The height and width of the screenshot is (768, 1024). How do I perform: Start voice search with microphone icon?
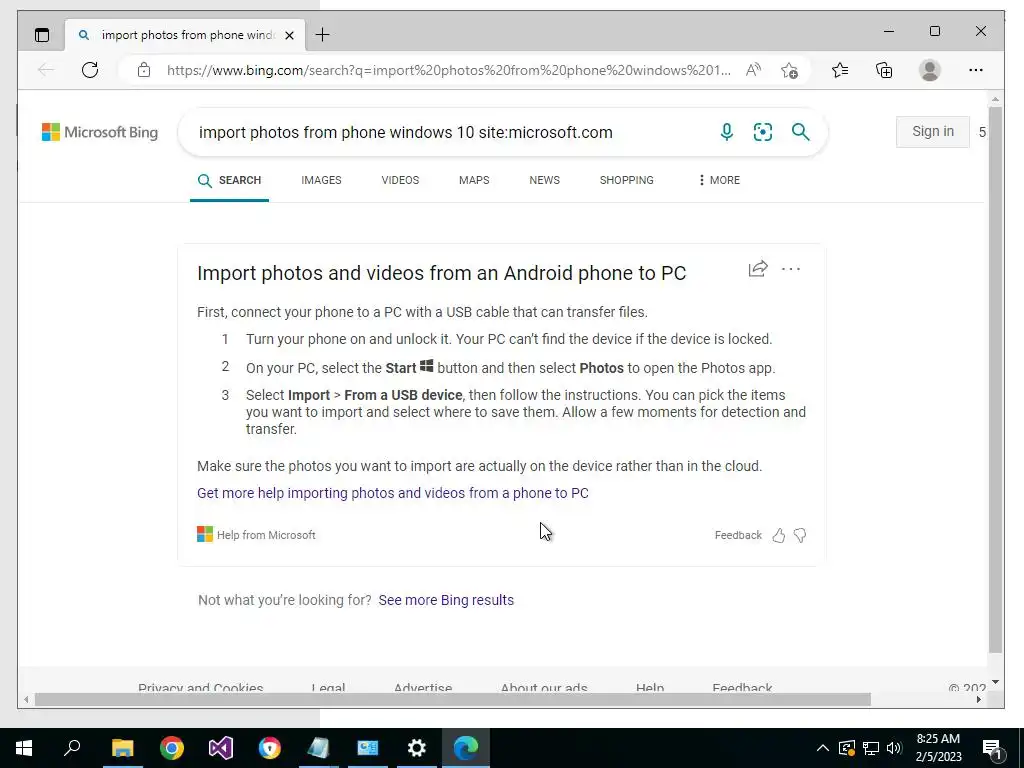[726, 132]
